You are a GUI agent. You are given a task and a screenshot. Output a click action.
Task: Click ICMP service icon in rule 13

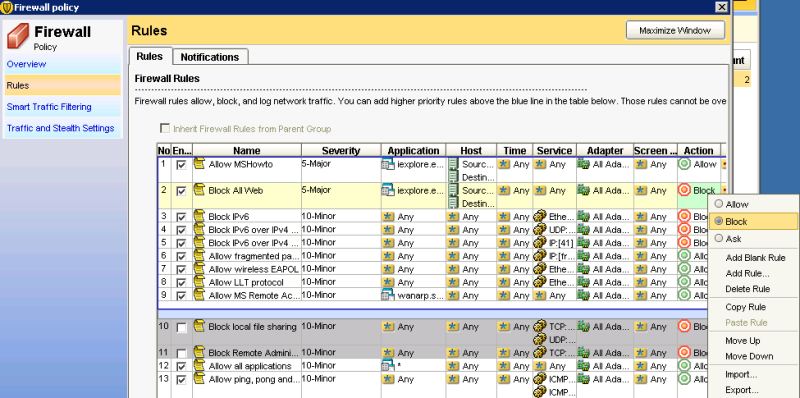click(540, 379)
